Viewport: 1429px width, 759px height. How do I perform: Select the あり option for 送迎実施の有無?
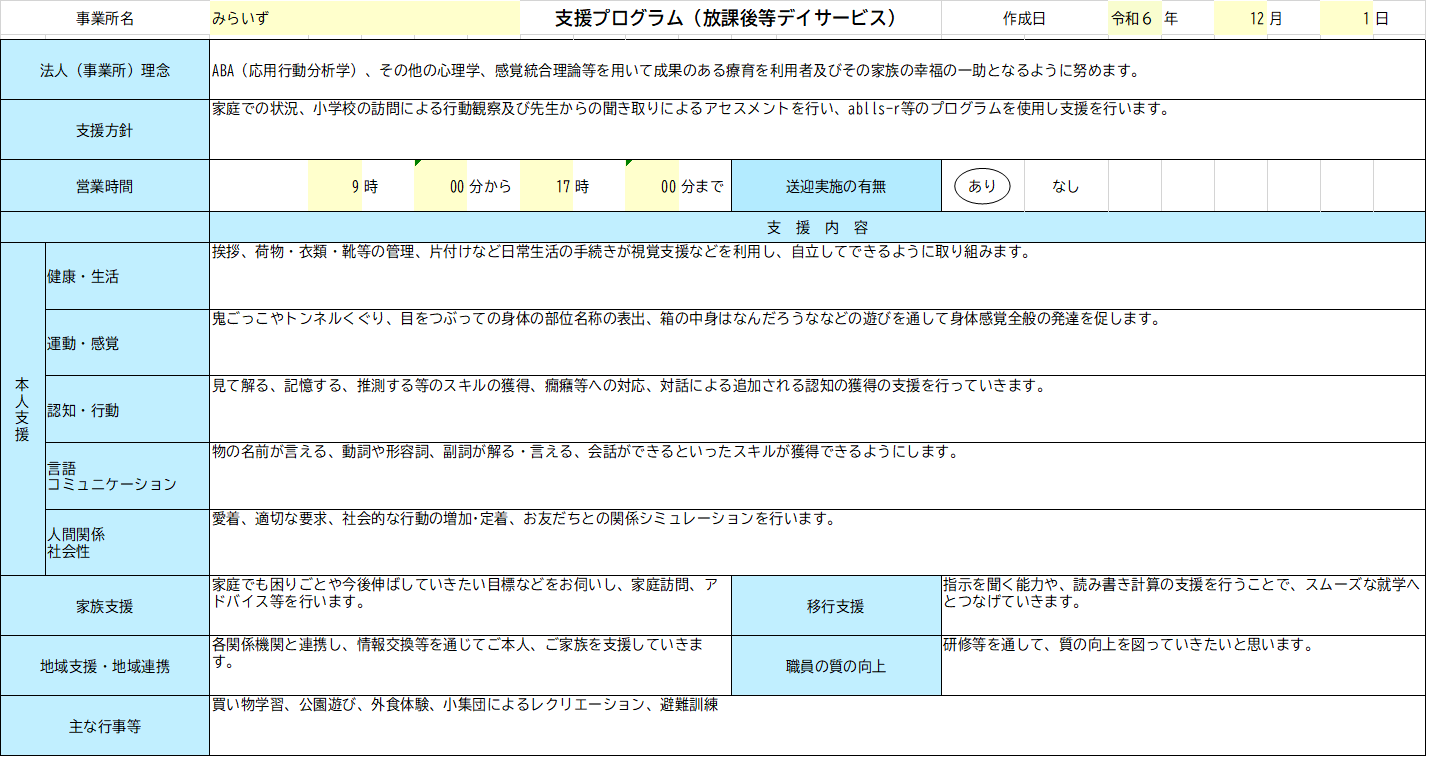click(982, 186)
